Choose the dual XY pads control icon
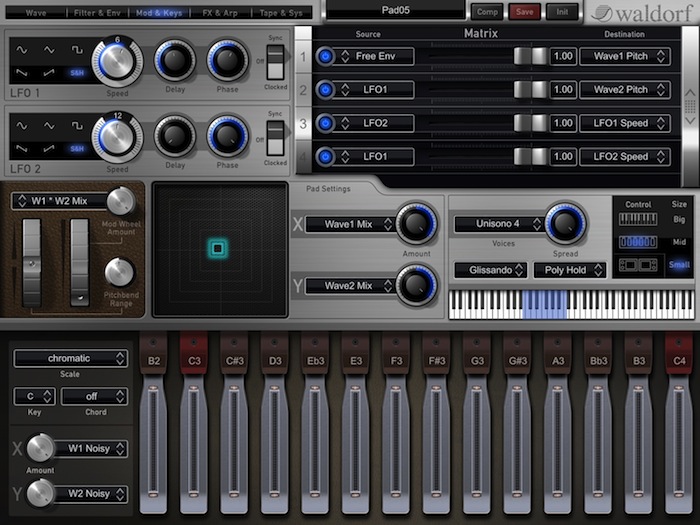The height and width of the screenshot is (525, 700). click(x=638, y=266)
